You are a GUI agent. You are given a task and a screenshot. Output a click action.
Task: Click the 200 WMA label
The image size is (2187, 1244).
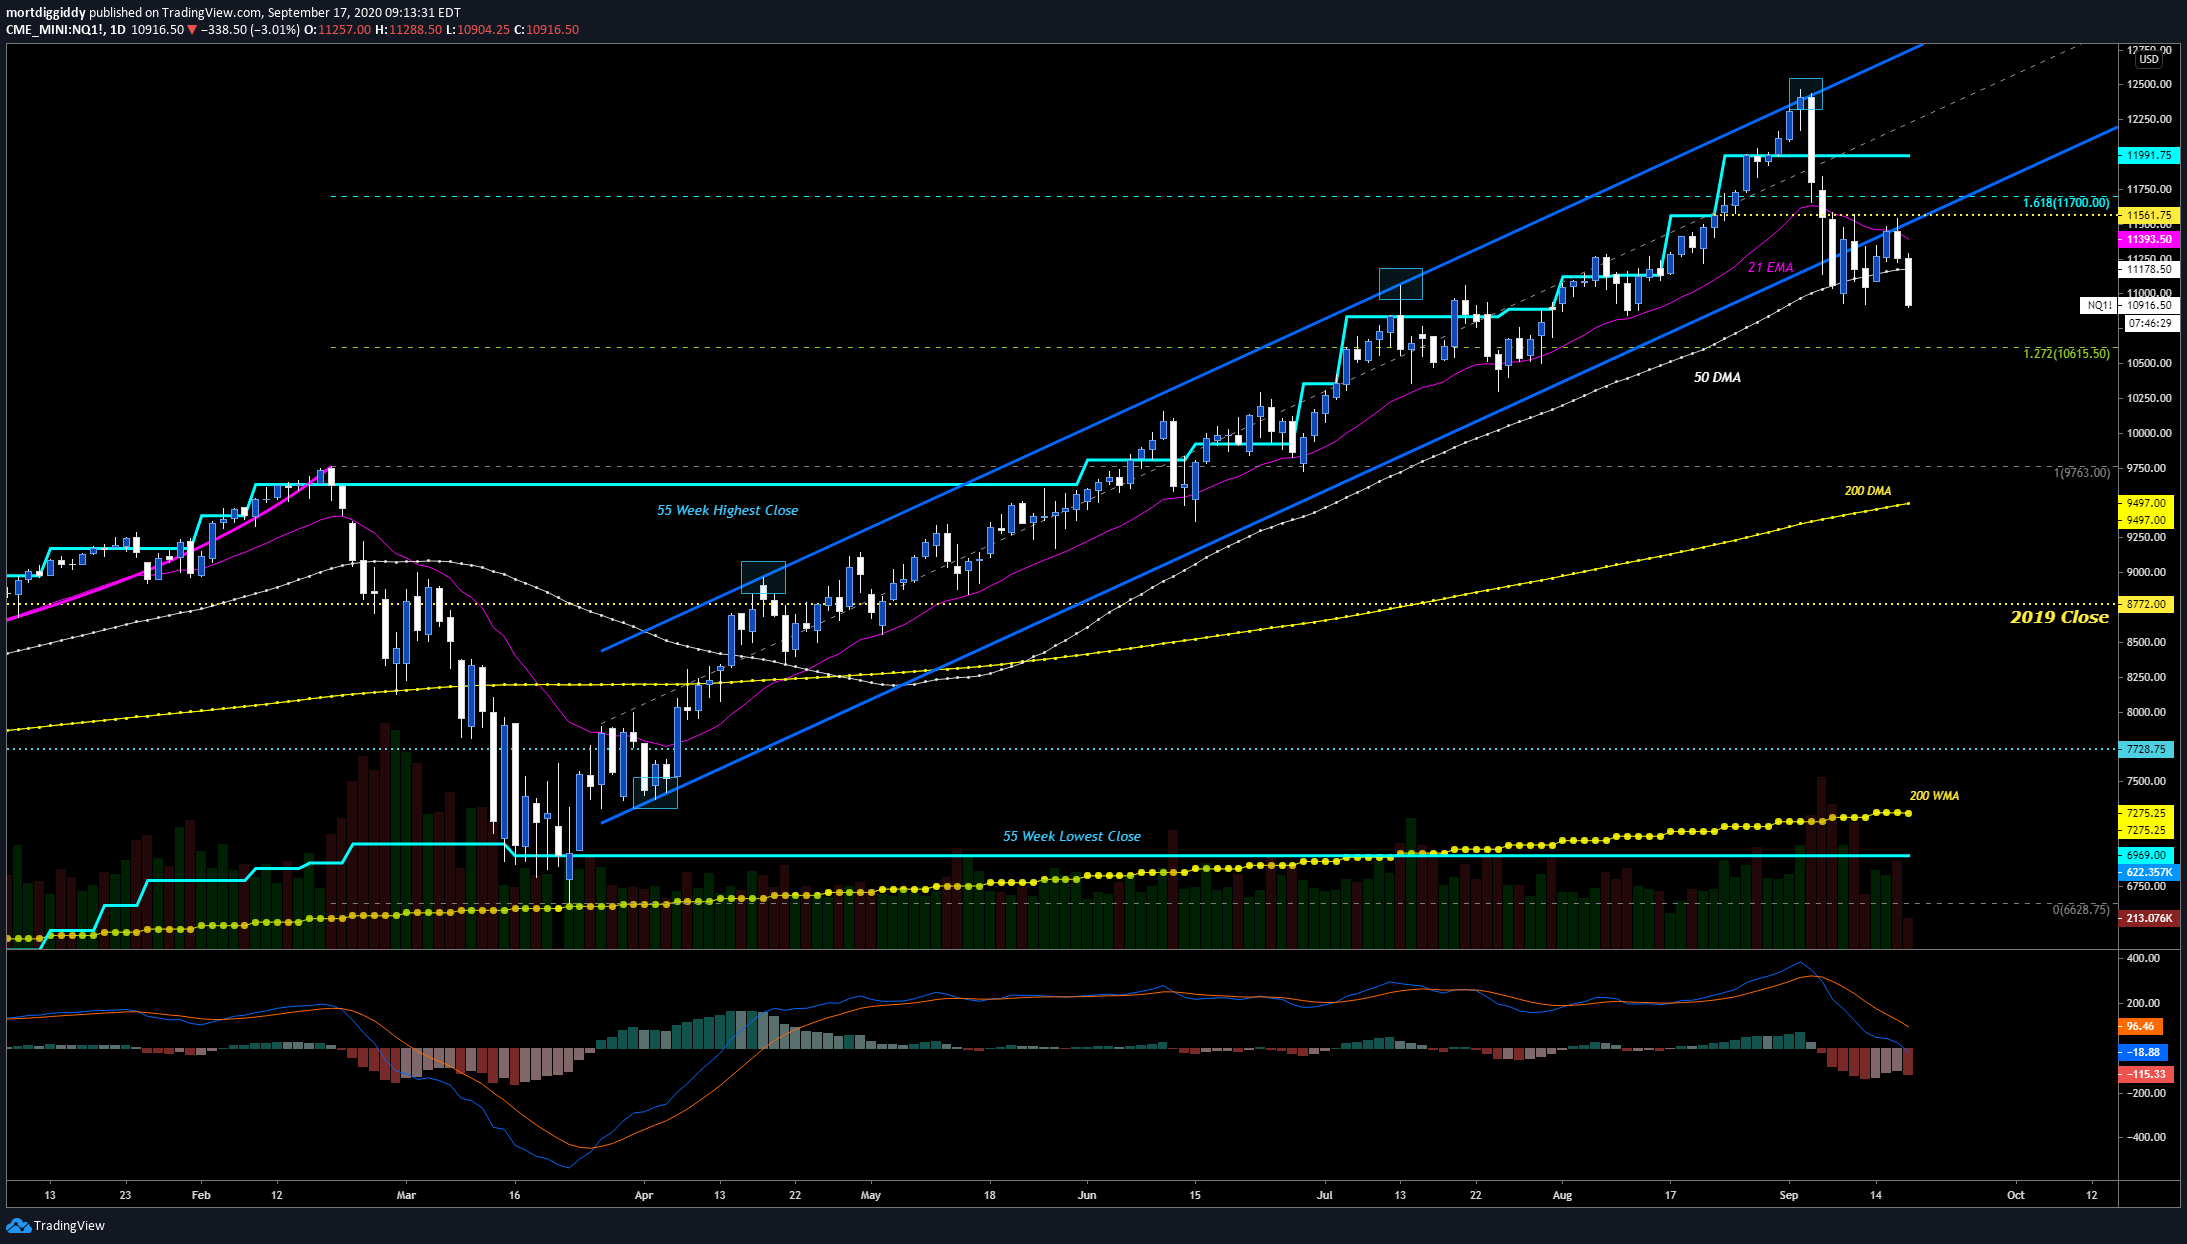1934,796
